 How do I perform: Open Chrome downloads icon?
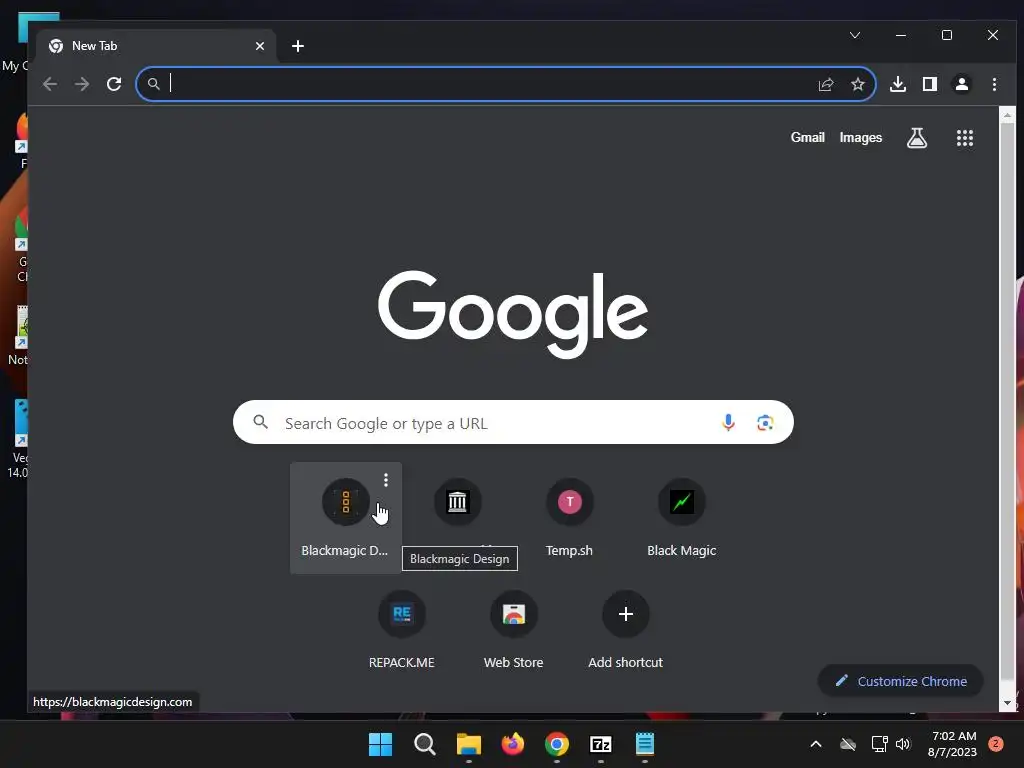coord(898,84)
